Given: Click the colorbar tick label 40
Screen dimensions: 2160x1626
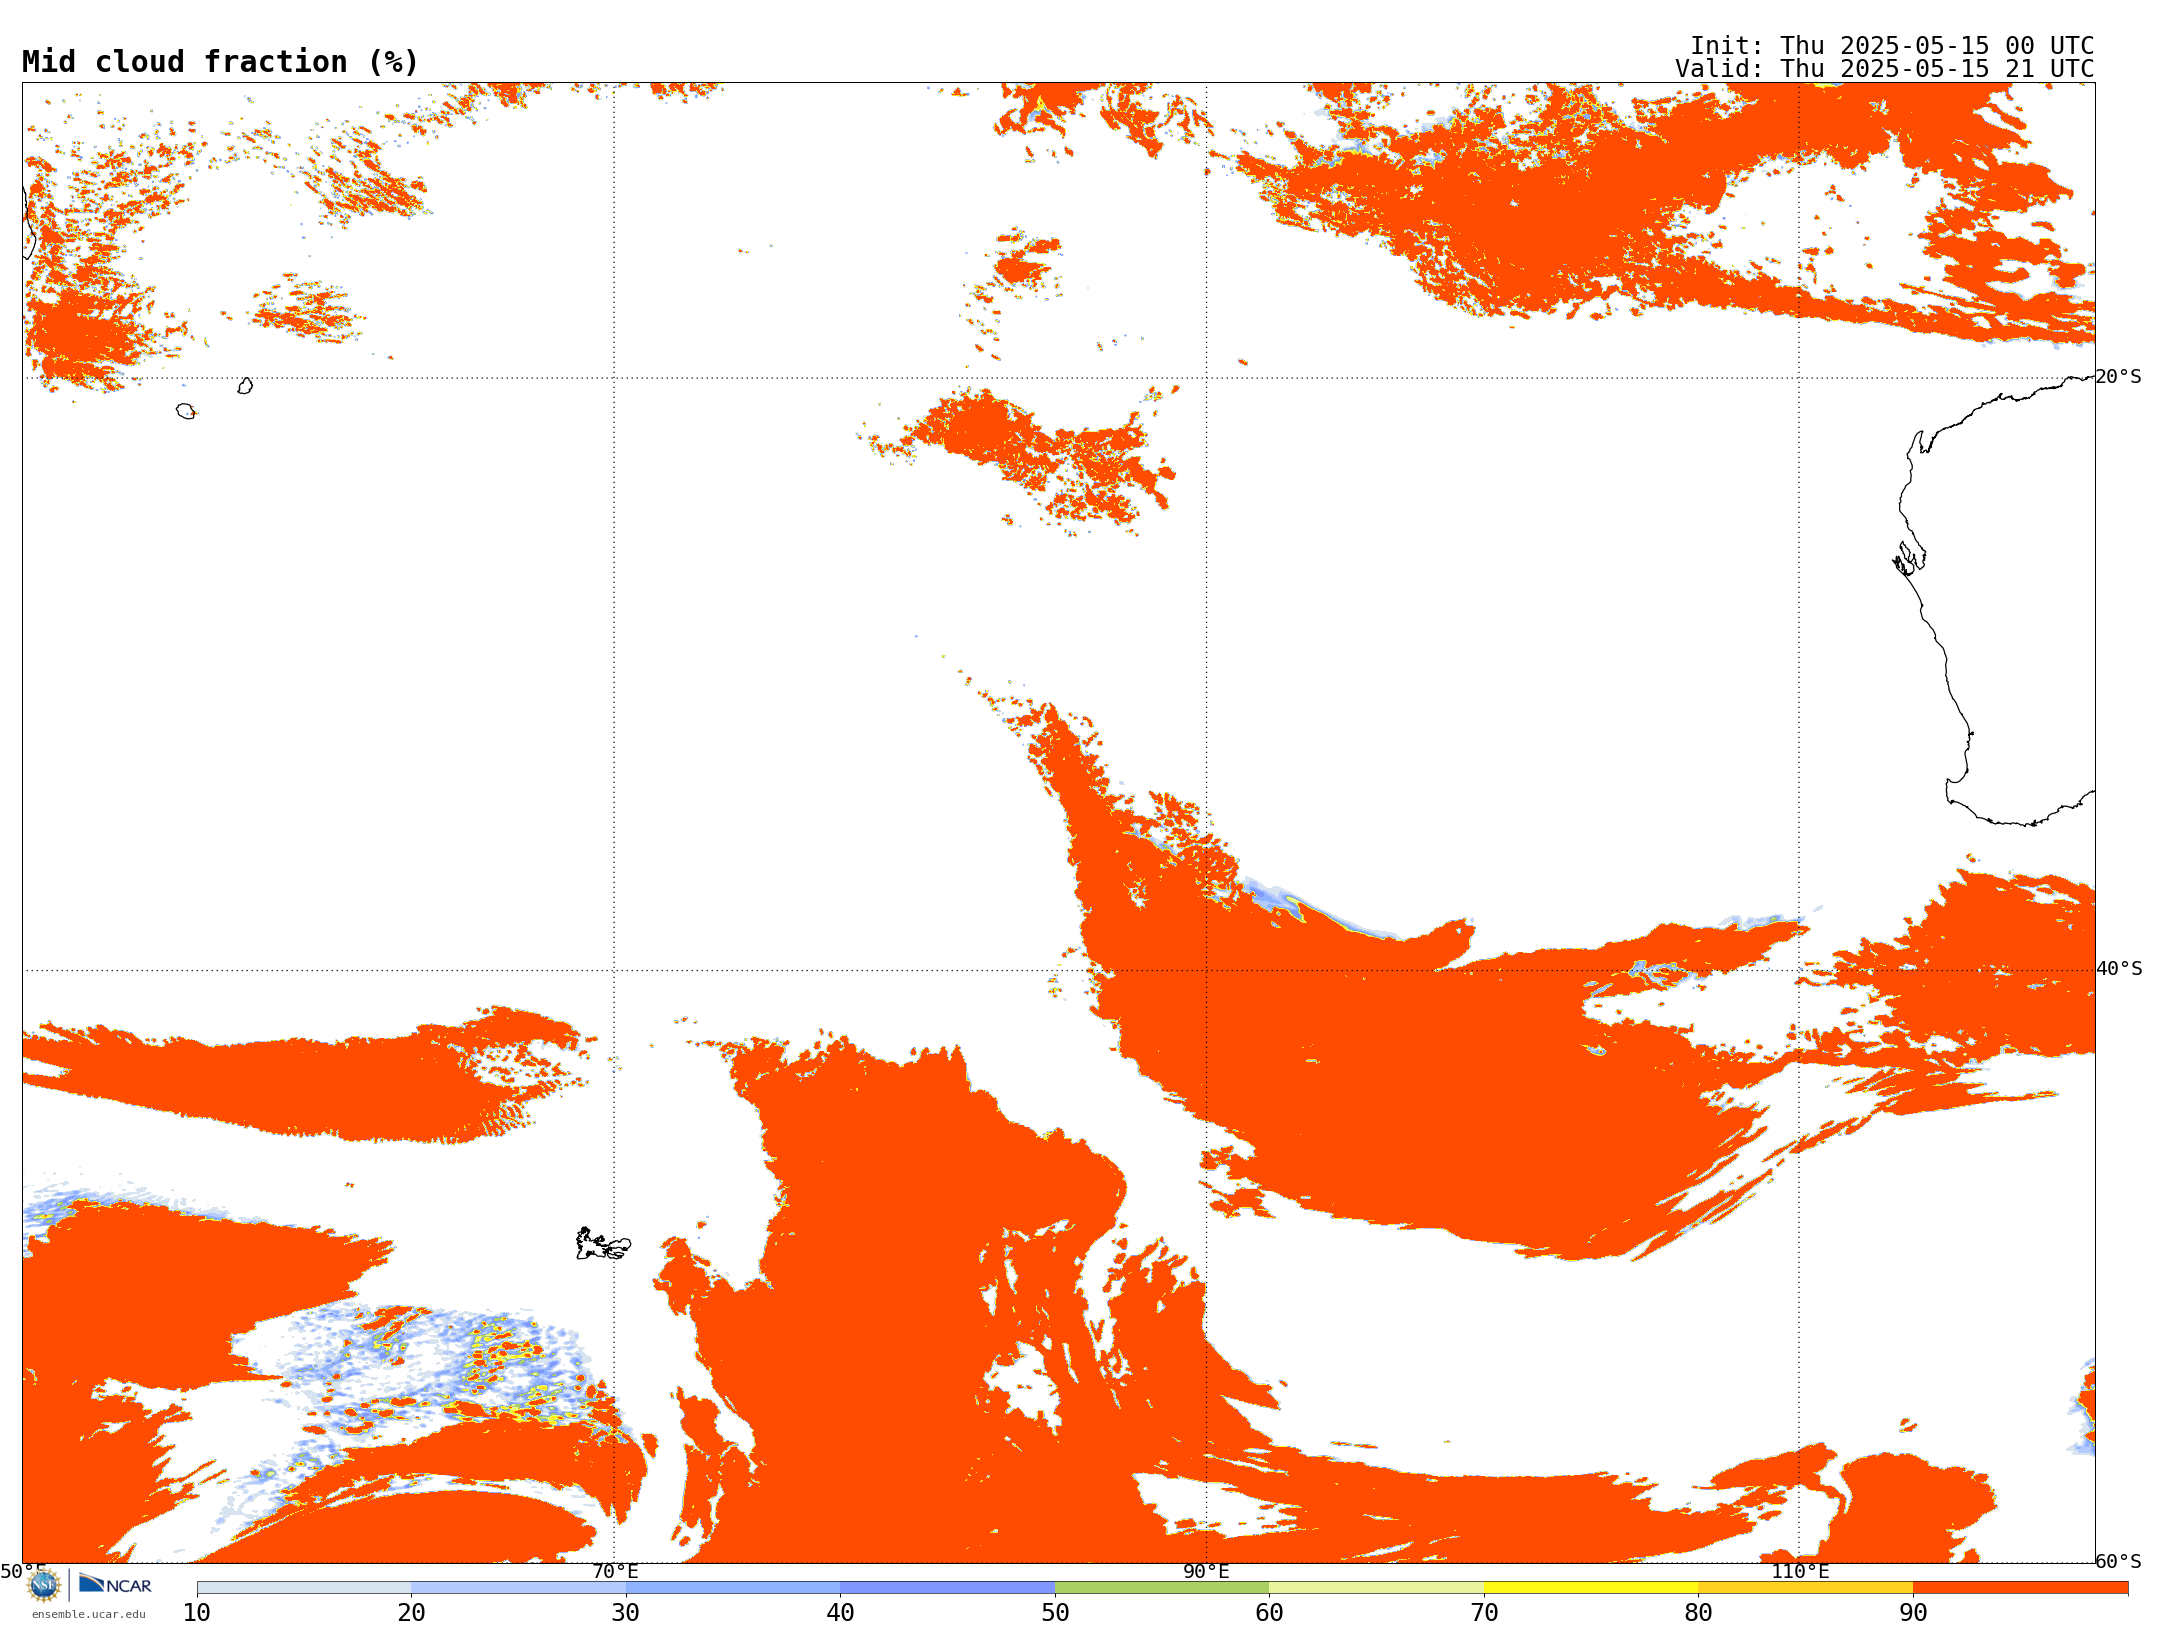Looking at the screenshot, I should pyautogui.click(x=840, y=1612).
